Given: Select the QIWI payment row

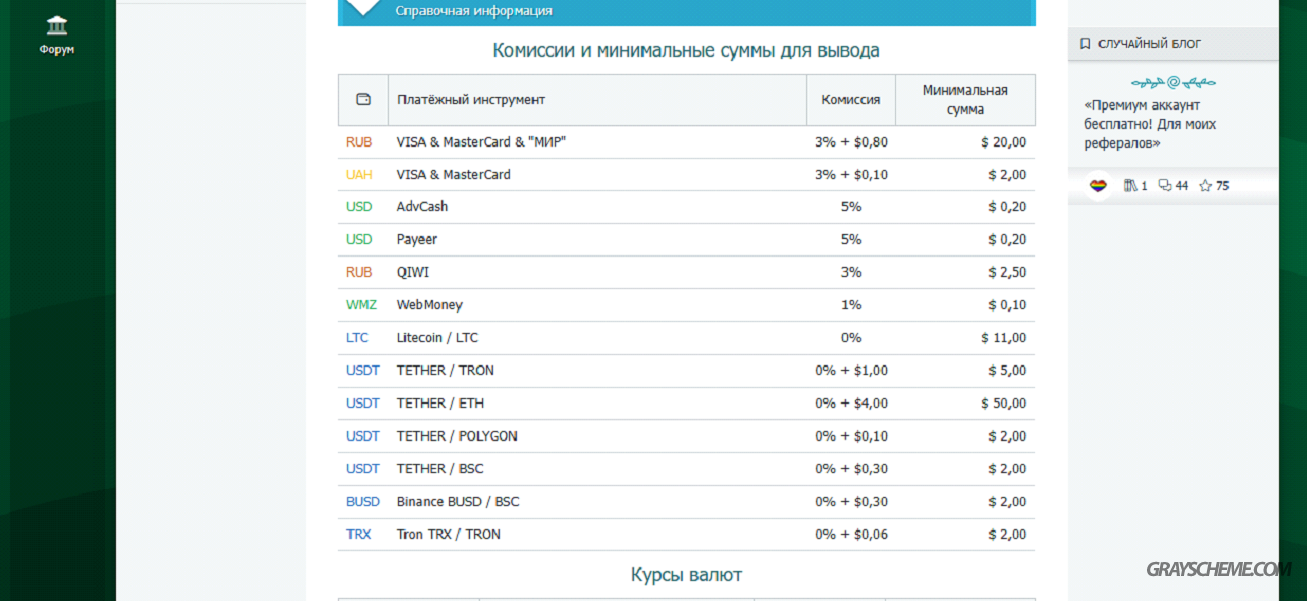Looking at the screenshot, I should pos(687,272).
